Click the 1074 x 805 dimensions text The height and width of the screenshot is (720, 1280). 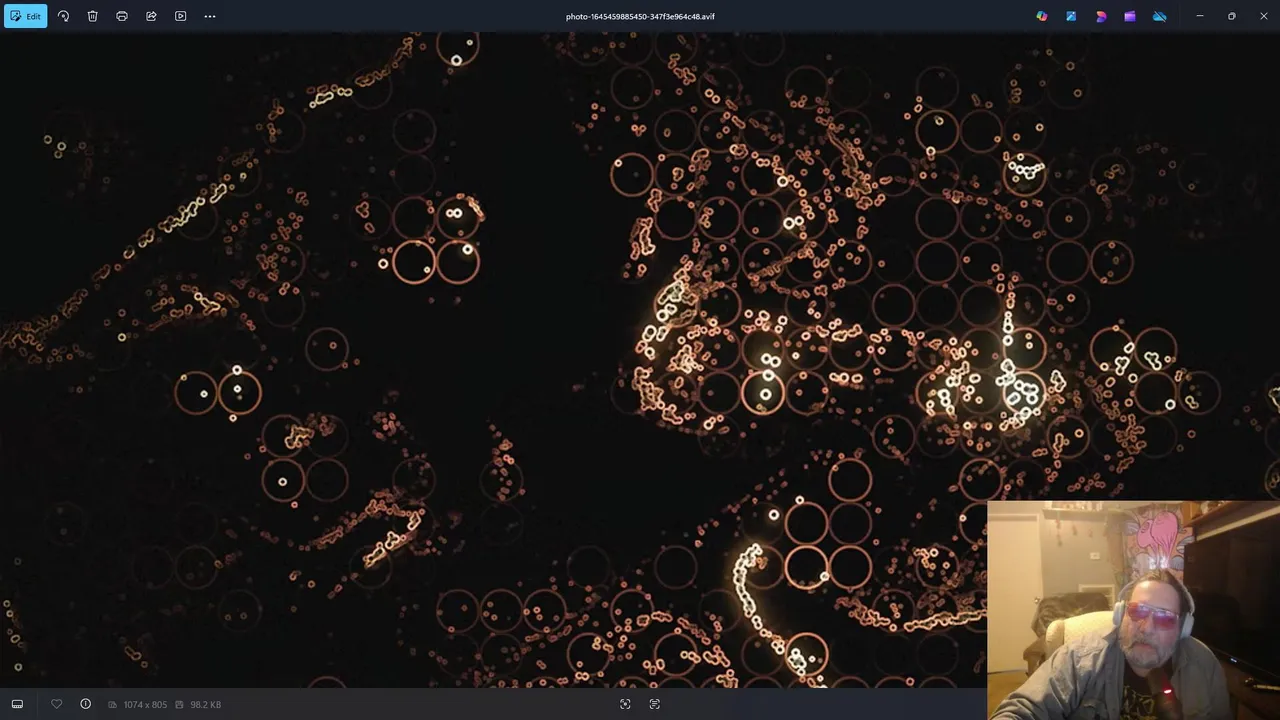click(145, 705)
